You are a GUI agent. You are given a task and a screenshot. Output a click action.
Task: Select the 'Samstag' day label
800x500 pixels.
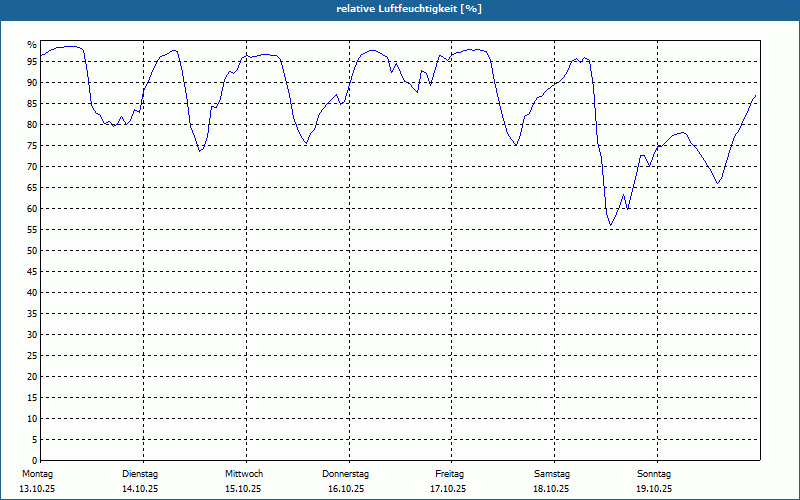552,474
